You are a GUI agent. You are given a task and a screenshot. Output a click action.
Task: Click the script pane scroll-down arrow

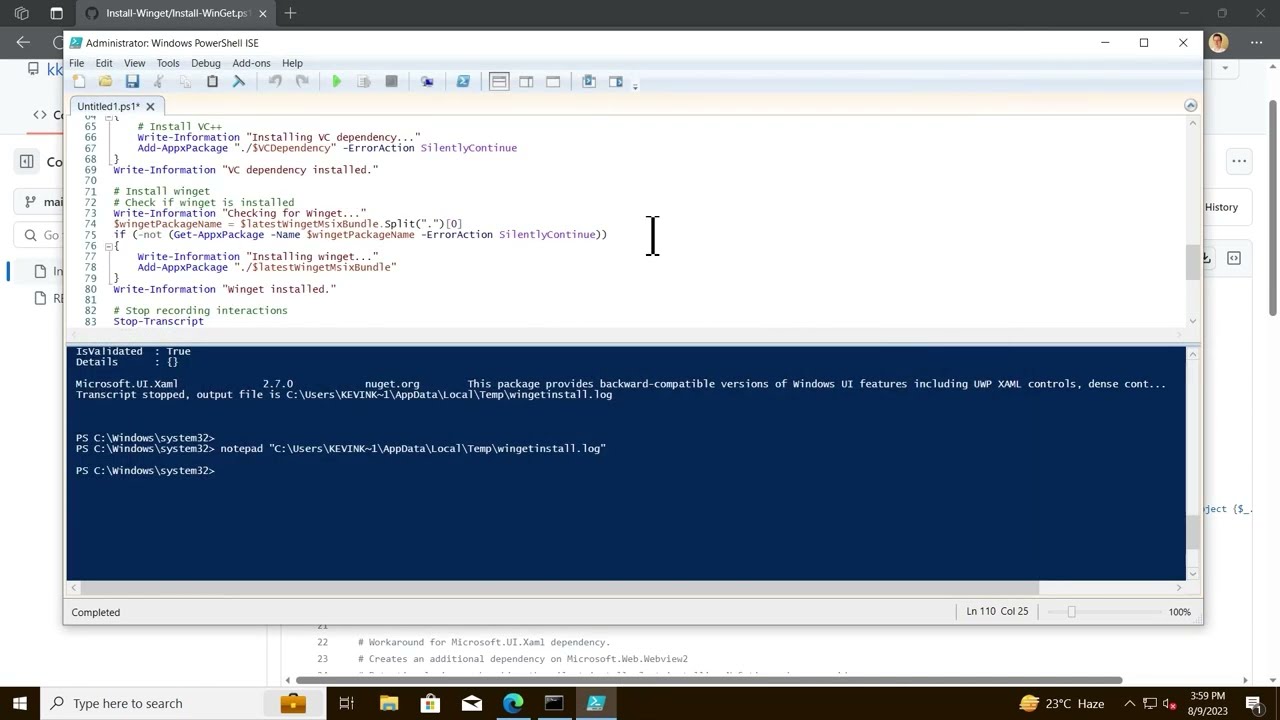(x=1192, y=320)
